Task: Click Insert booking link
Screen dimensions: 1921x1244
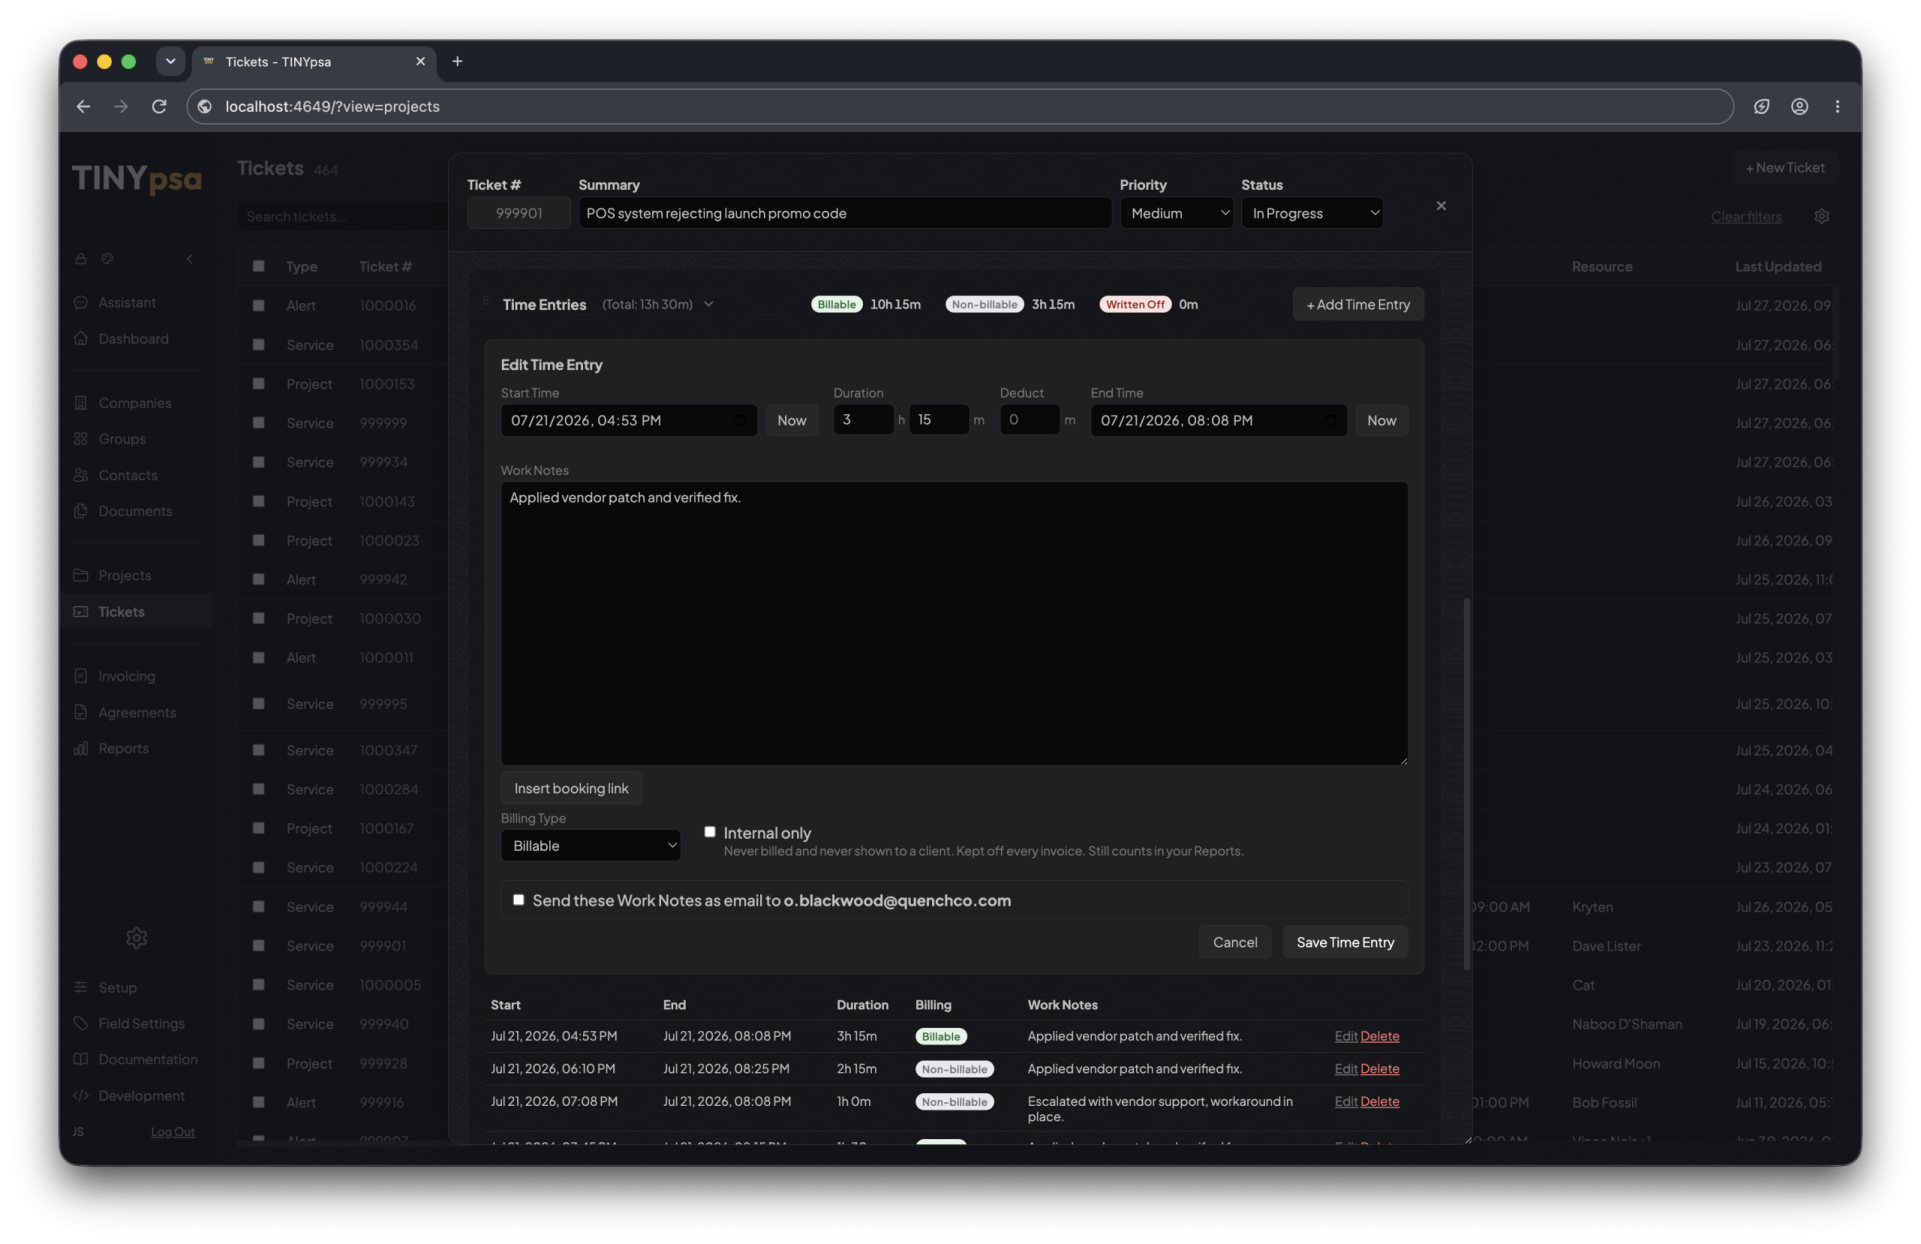Action: coord(571,788)
